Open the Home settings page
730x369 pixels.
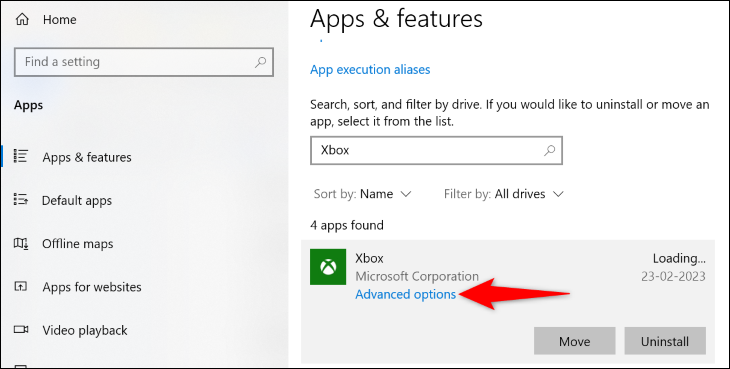click(x=60, y=20)
